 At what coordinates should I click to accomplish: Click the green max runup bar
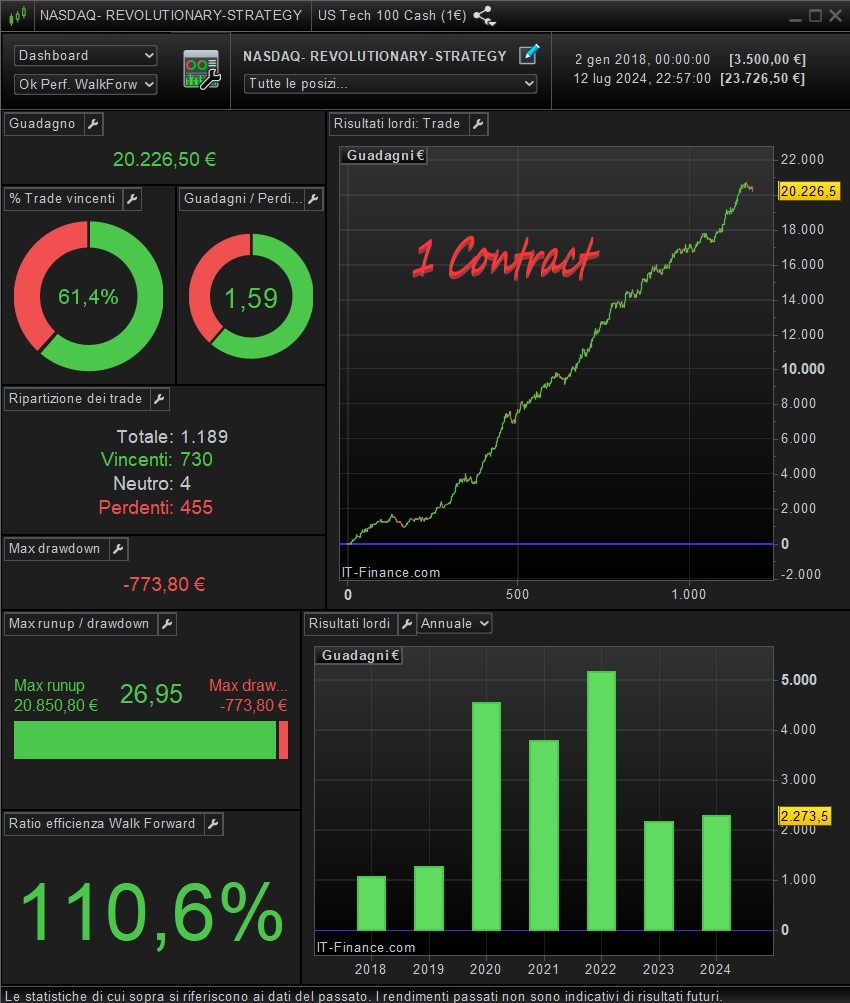pyautogui.click(x=145, y=740)
